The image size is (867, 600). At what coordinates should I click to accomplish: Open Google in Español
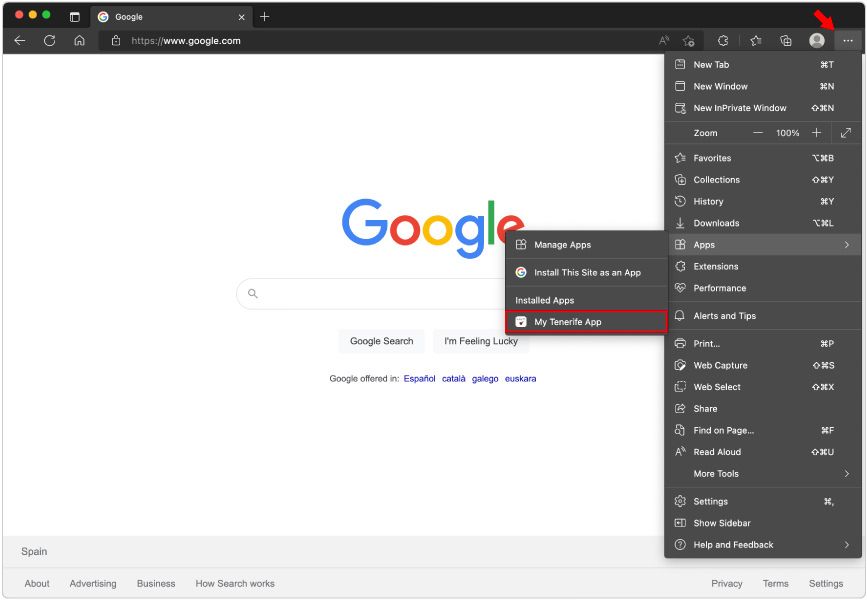(420, 378)
